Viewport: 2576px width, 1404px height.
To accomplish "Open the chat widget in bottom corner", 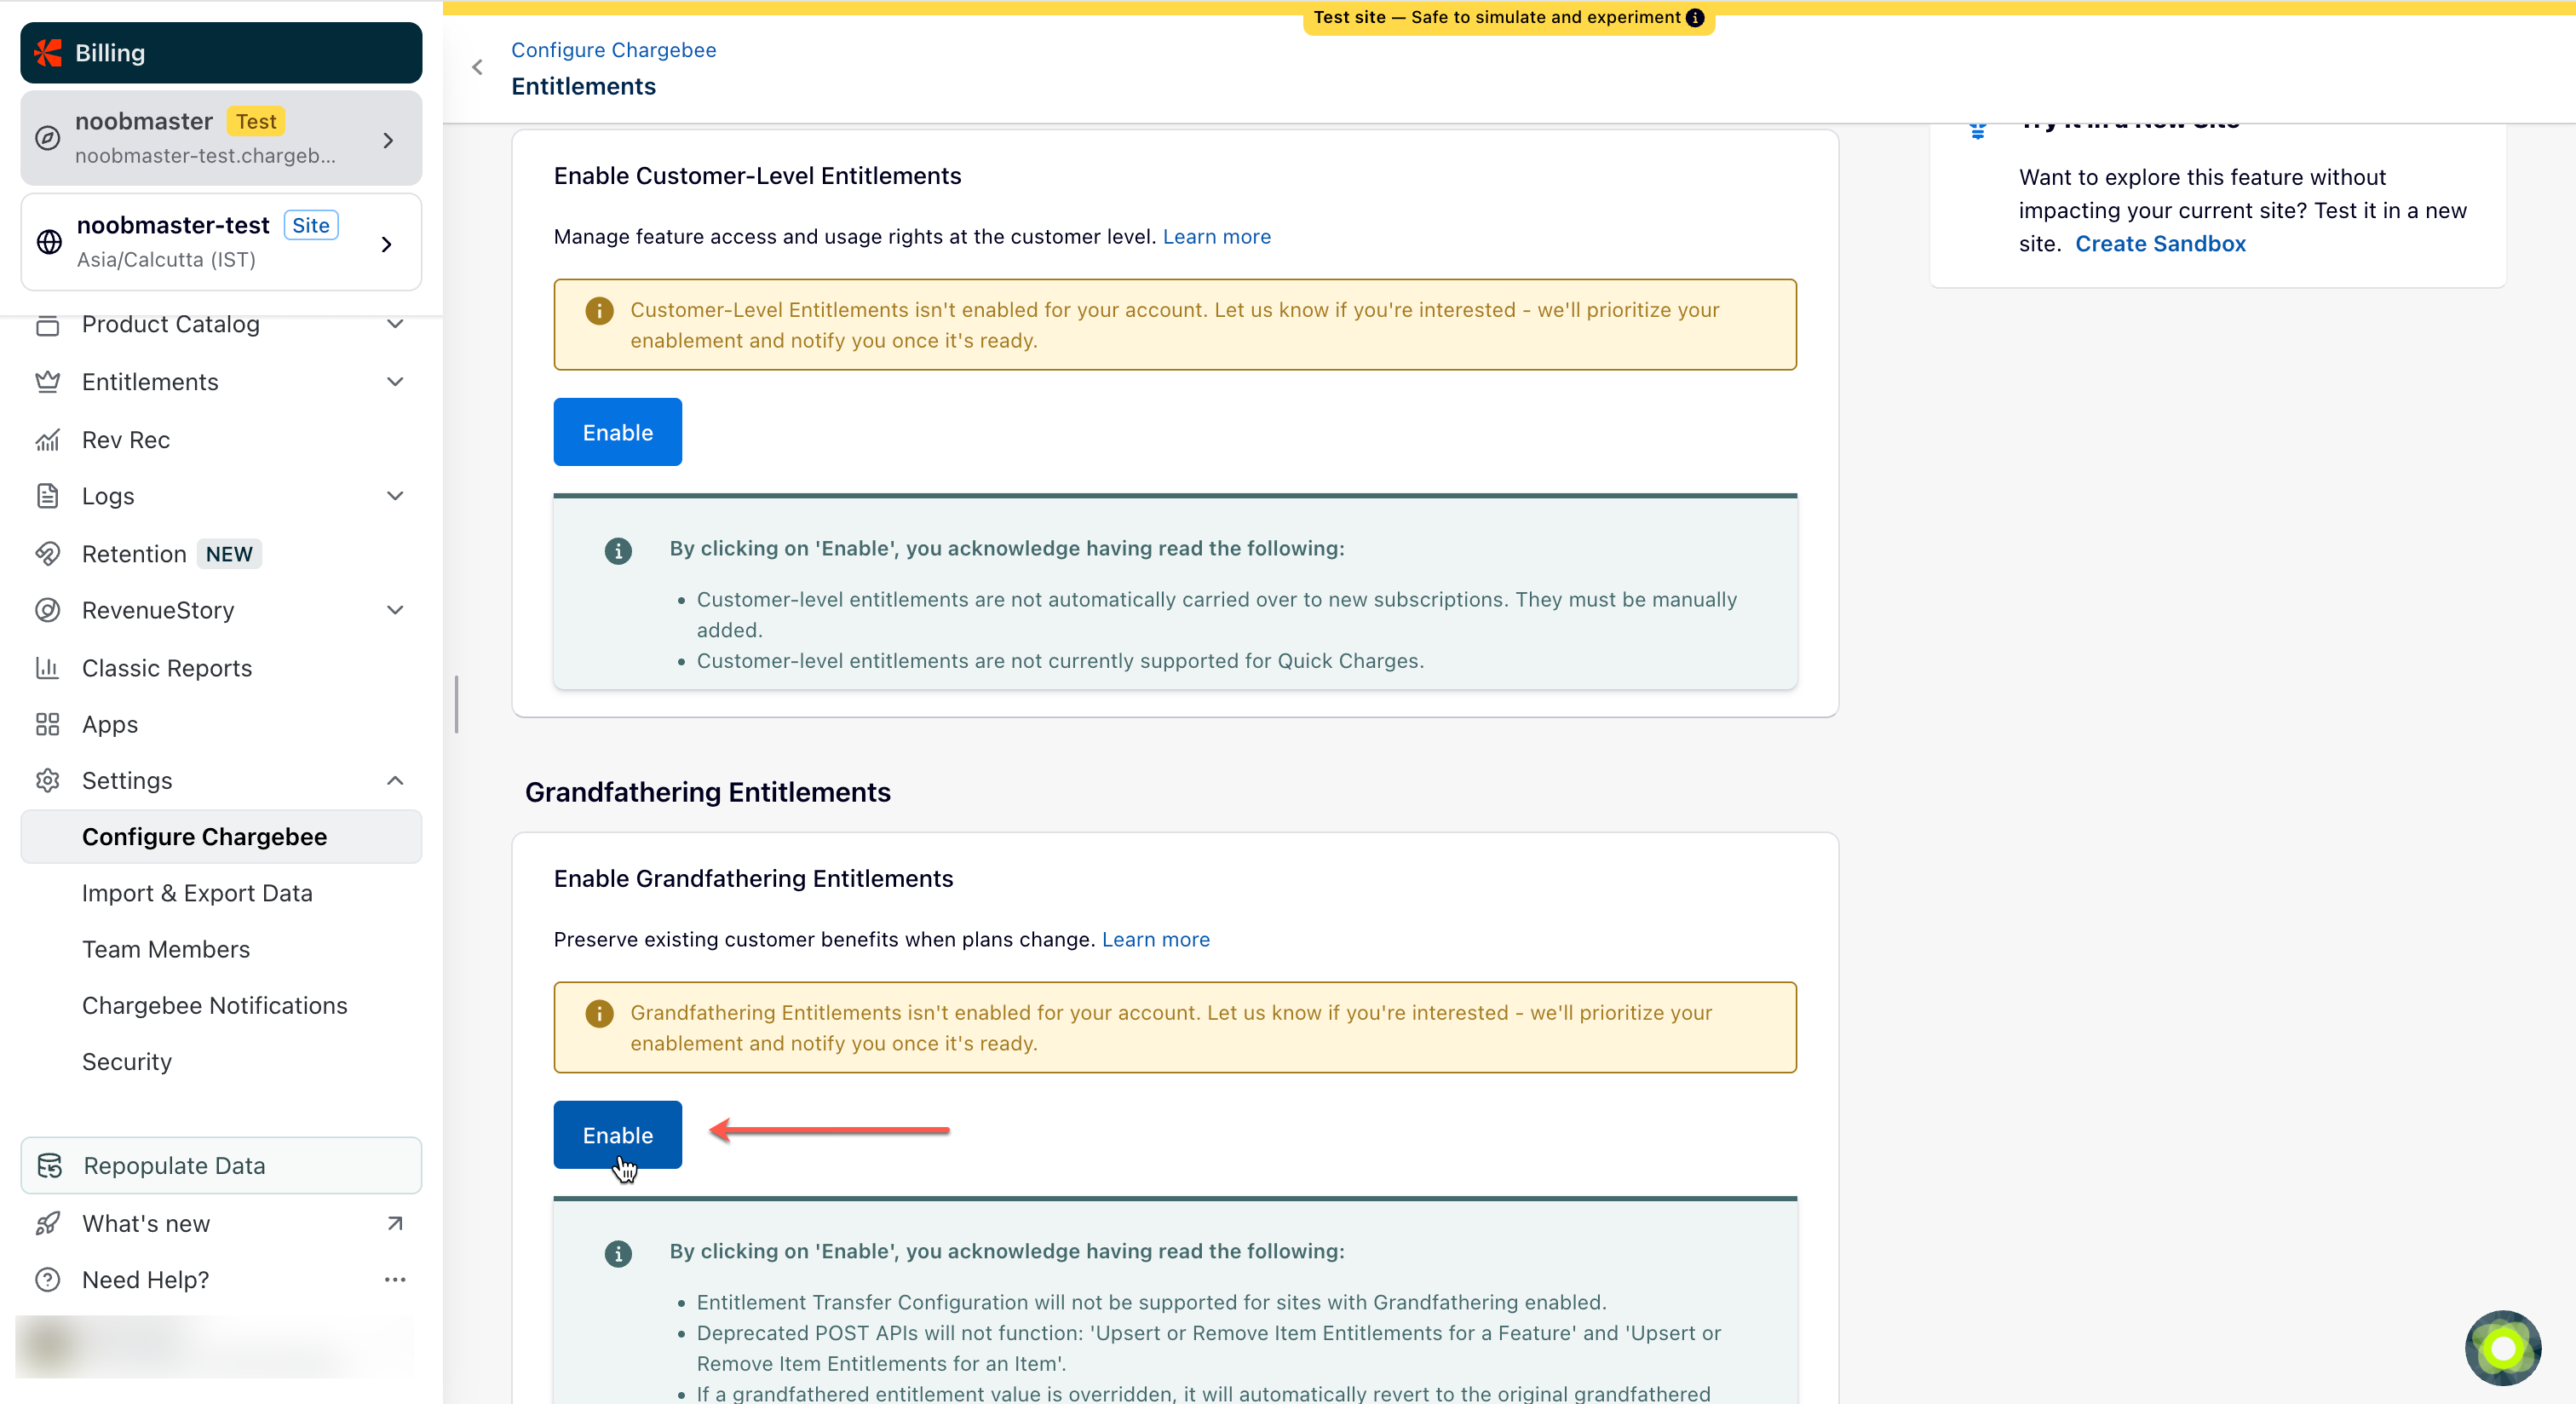I will 2502,1347.
